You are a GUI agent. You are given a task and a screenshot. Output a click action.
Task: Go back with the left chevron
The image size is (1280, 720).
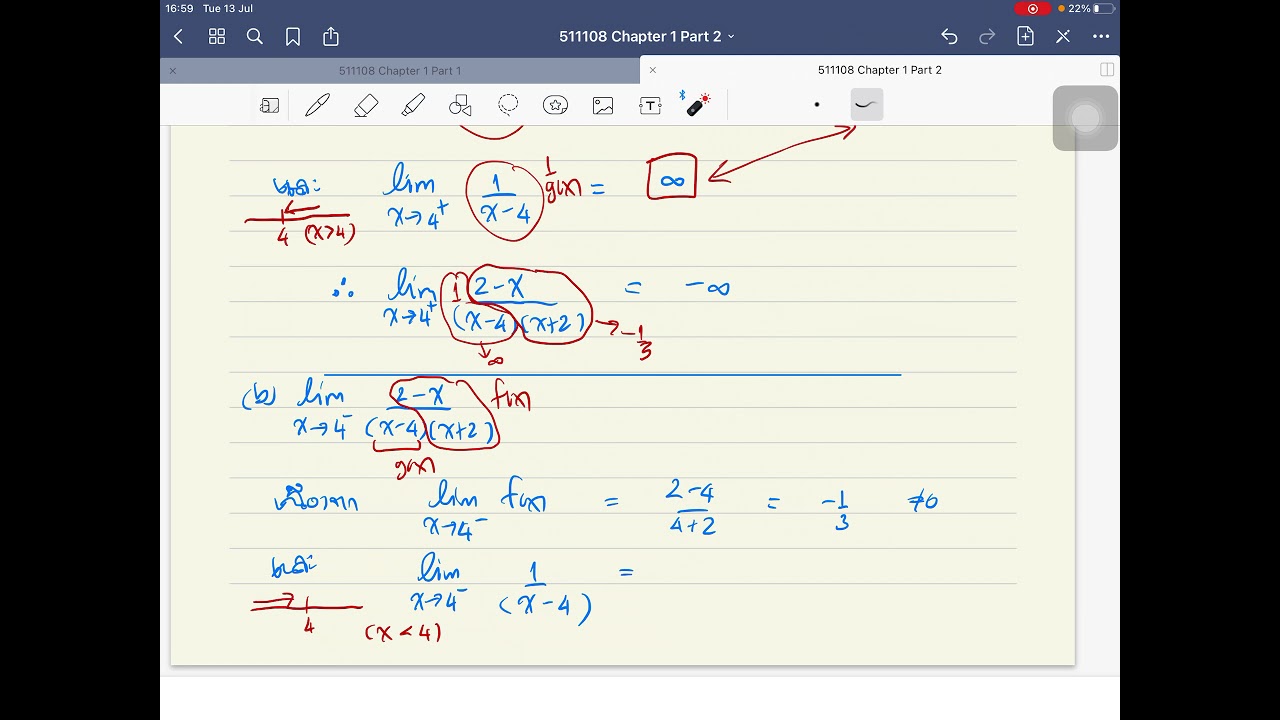(179, 37)
